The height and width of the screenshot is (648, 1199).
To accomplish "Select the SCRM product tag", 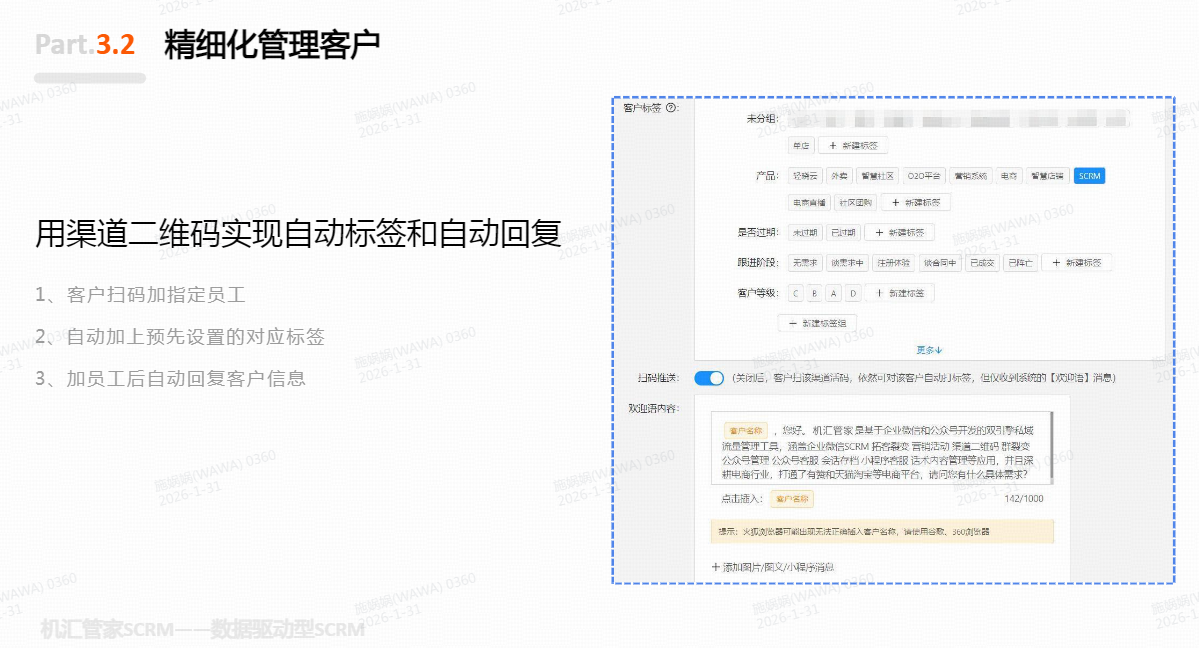I will [1089, 176].
